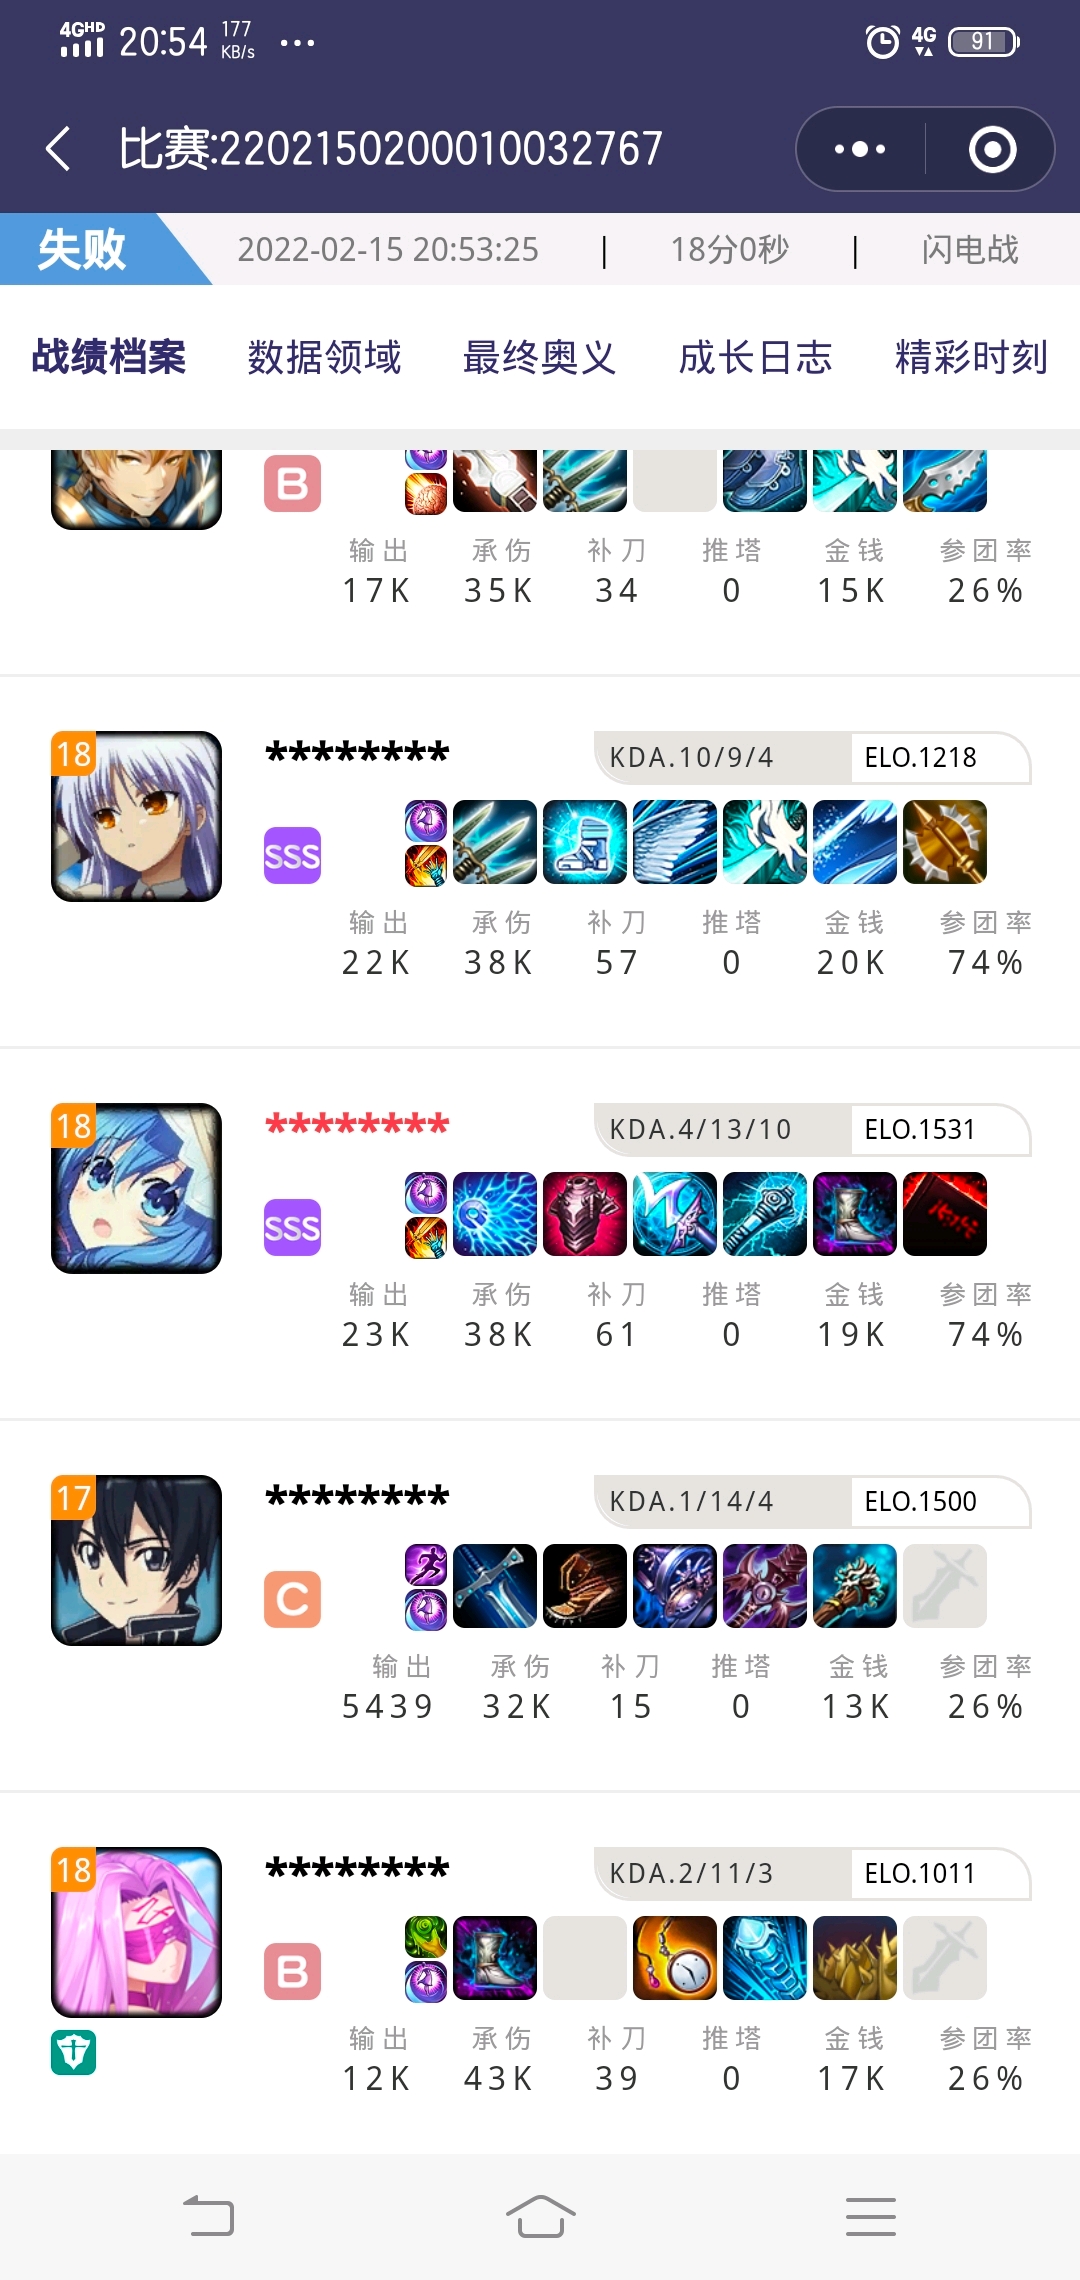The image size is (1080, 2280).
Task: Open the 最终奥义 tab
Action: (x=539, y=357)
